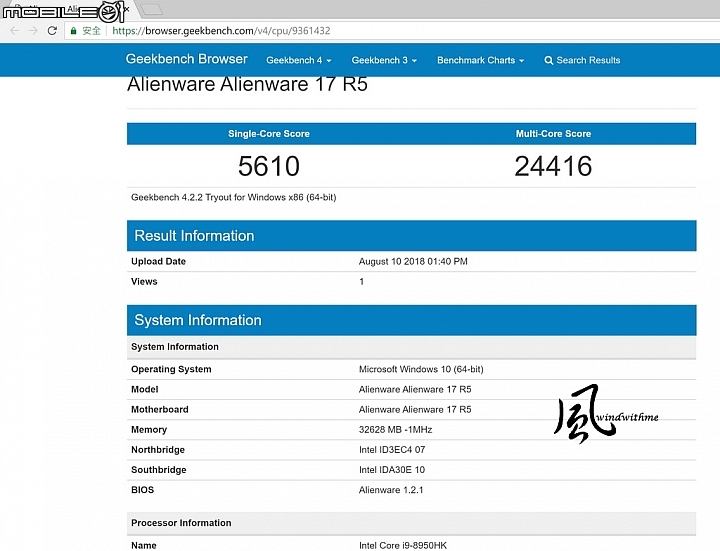Reload the page with the refresh icon
This screenshot has width=720, height=551.
coord(52,31)
